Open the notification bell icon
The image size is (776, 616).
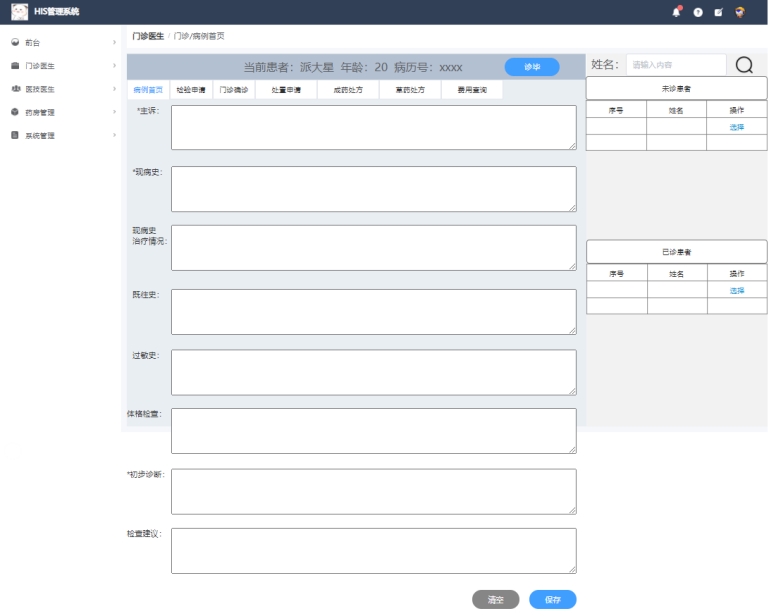click(676, 12)
